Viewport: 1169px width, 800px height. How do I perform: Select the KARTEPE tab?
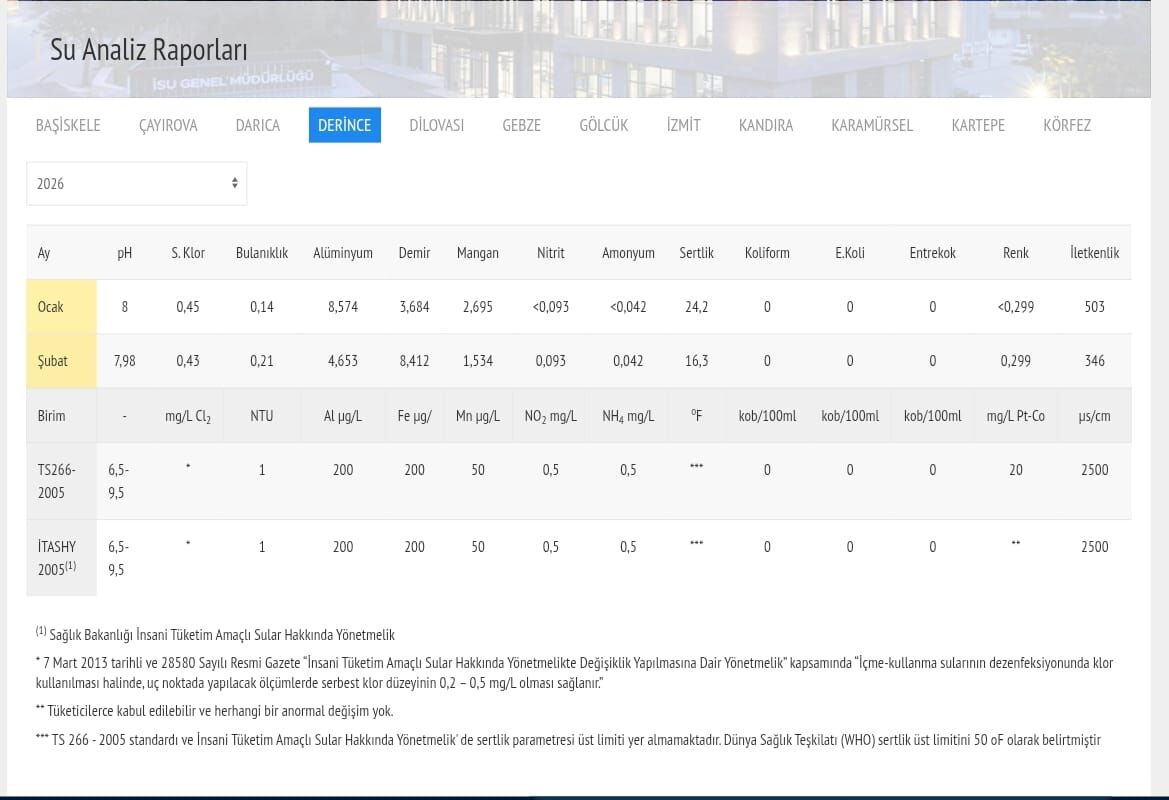tap(977, 125)
